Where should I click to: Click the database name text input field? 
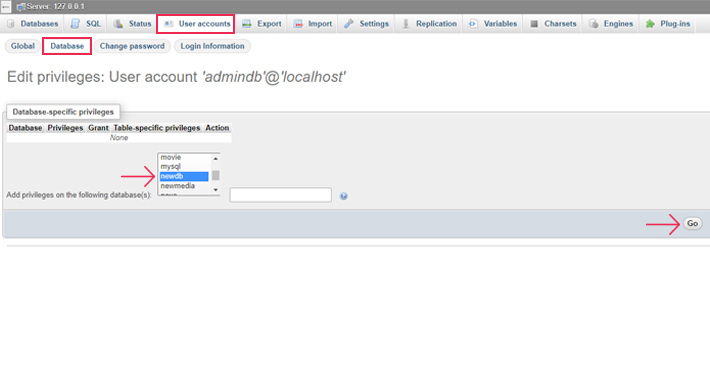pyautogui.click(x=281, y=195)
